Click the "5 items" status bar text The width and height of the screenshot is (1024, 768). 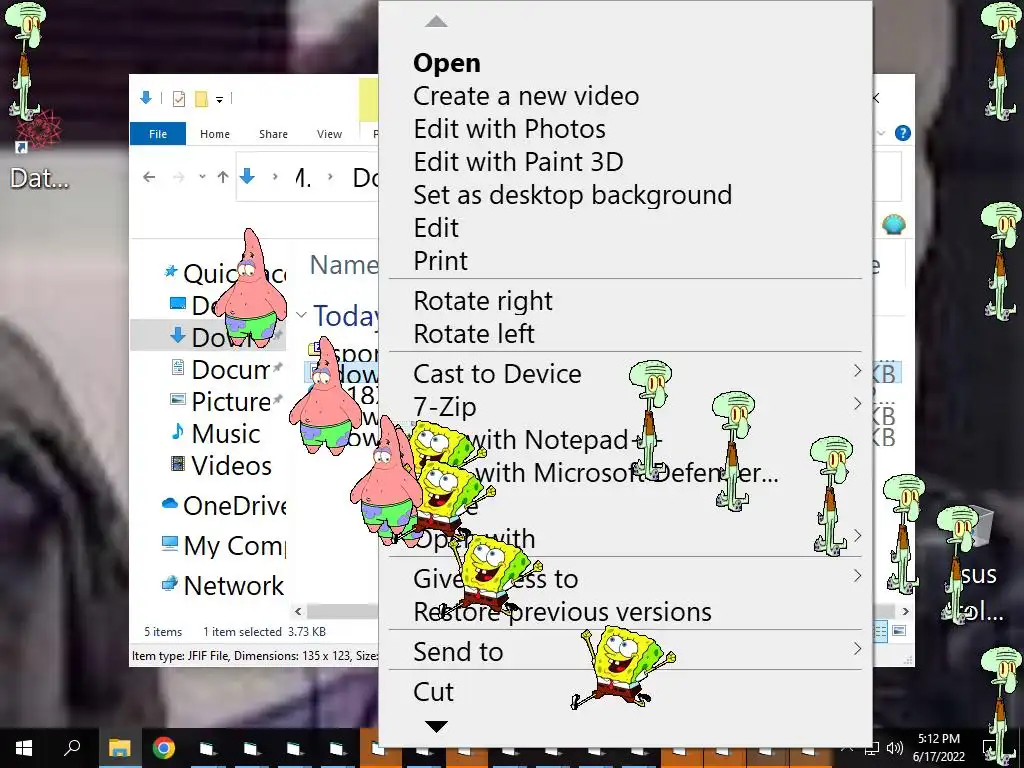click(163, 632)
